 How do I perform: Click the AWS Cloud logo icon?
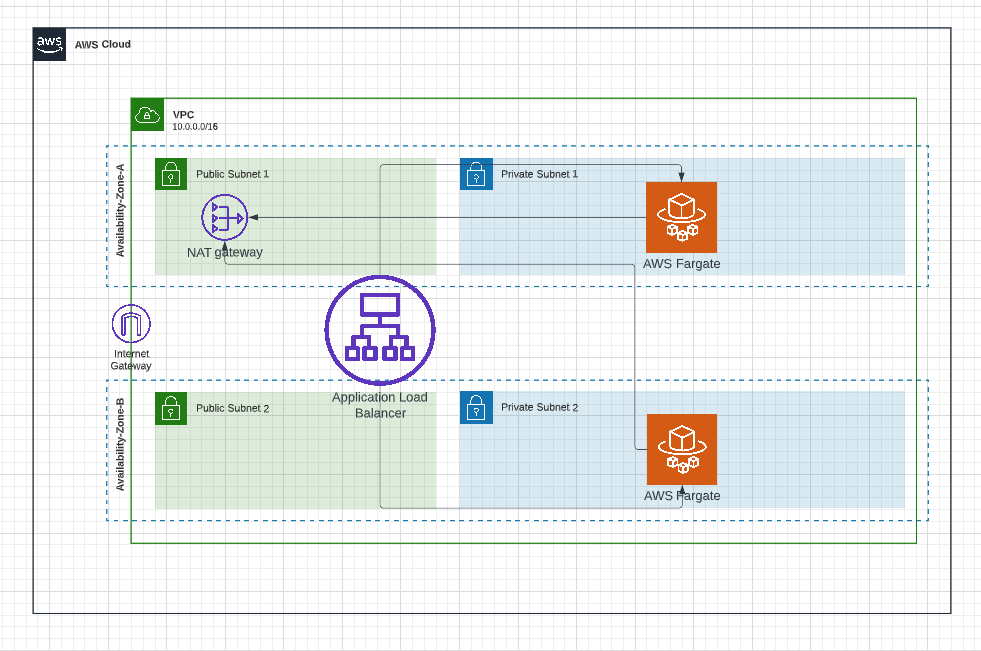(x=48, y=44)
